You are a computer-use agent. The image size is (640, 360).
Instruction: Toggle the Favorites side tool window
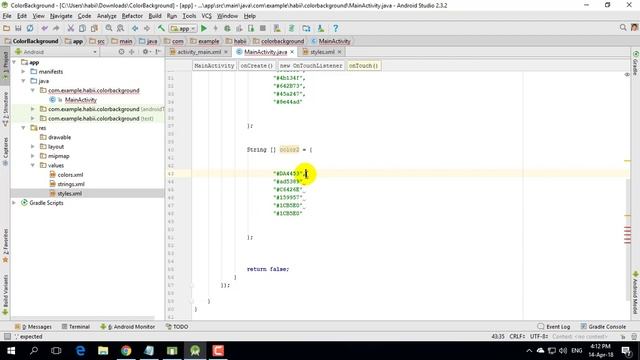pyautogui.click(x=5, y=246)
